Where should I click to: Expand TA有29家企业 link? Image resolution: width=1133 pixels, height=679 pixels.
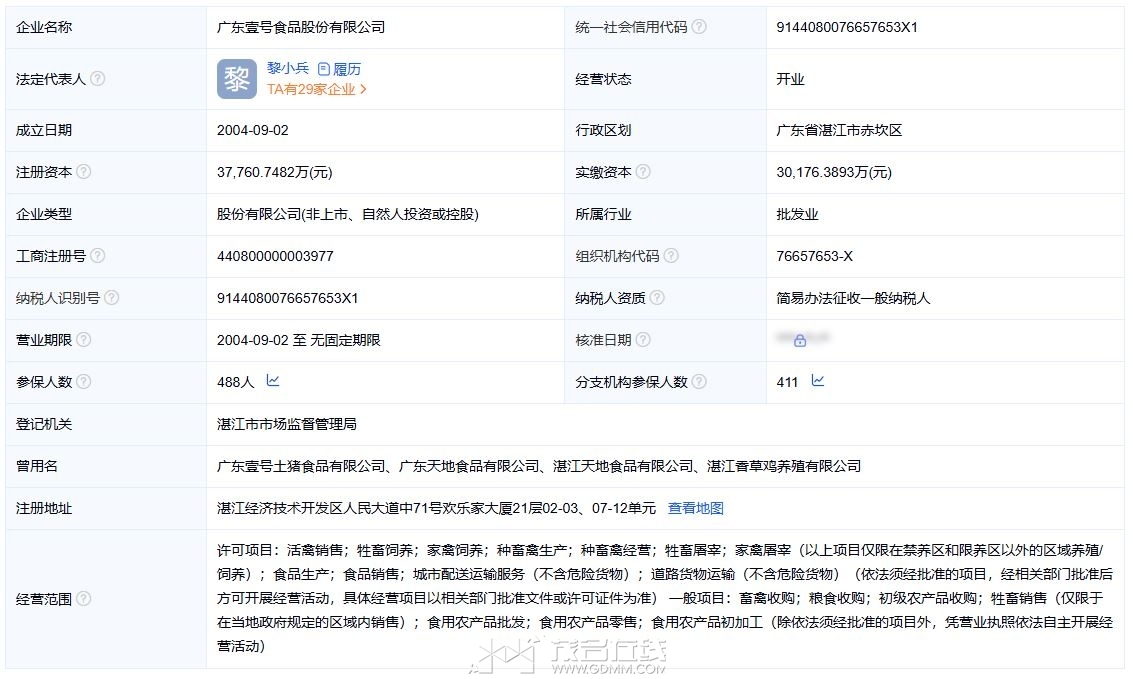[316, 90]
